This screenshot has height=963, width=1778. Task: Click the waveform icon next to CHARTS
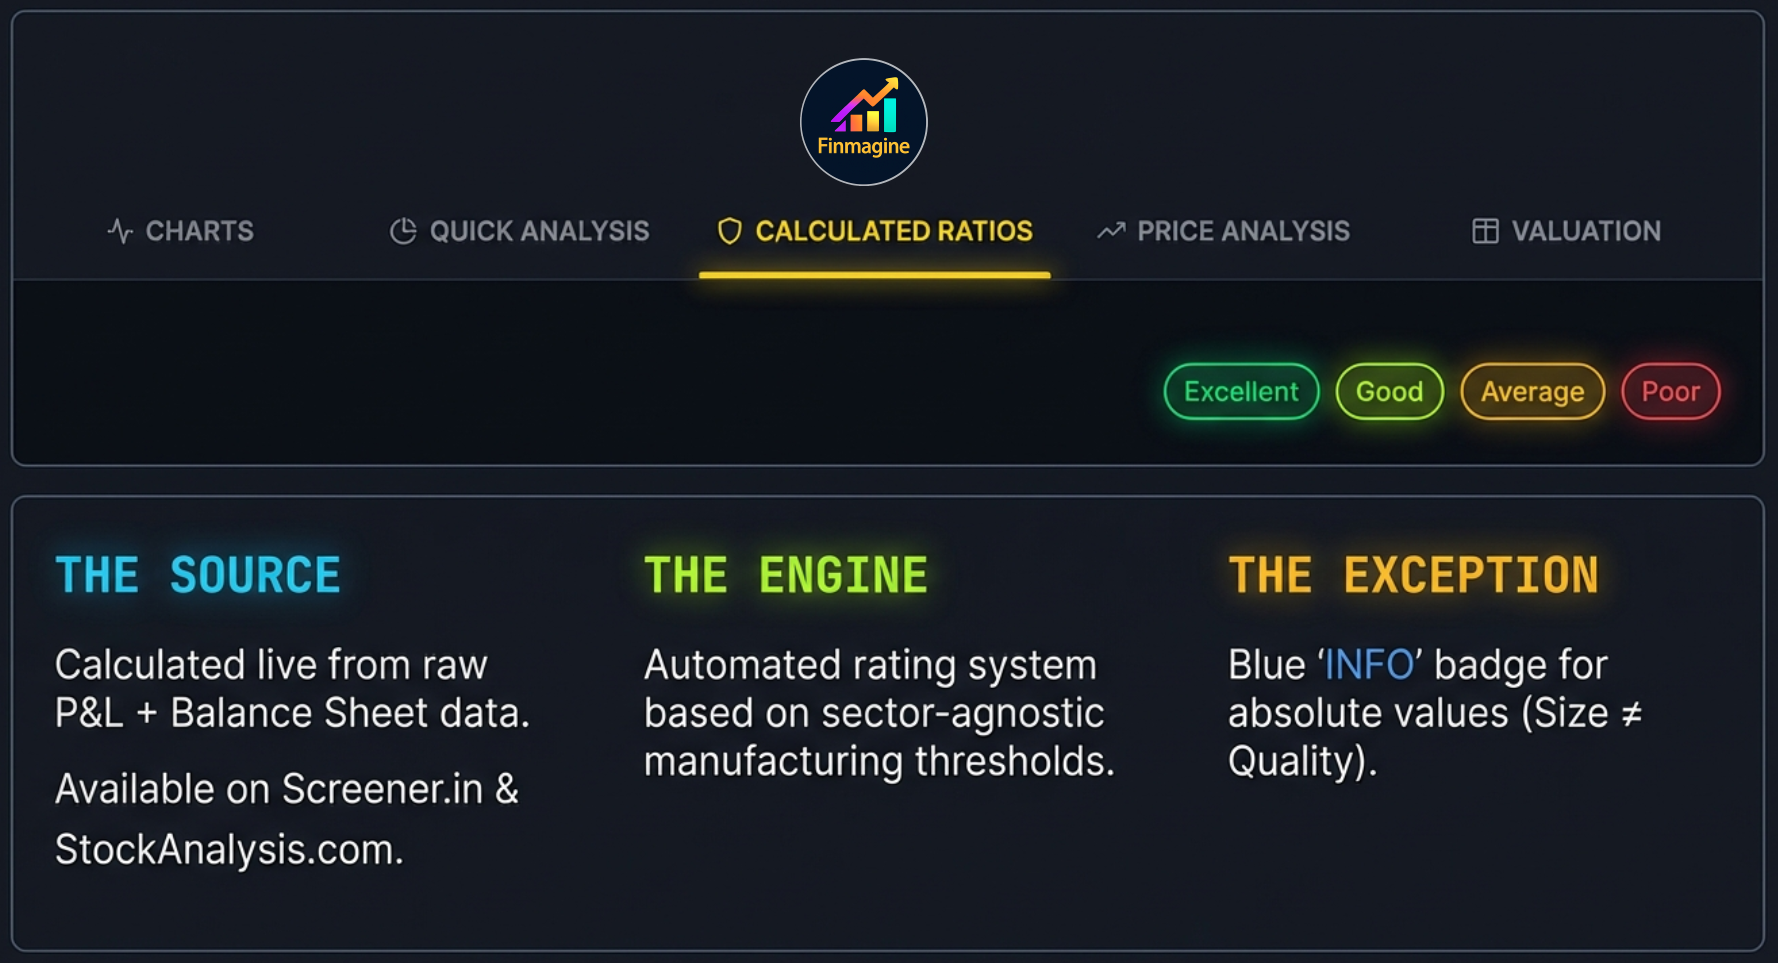click(x=119, y=231)
